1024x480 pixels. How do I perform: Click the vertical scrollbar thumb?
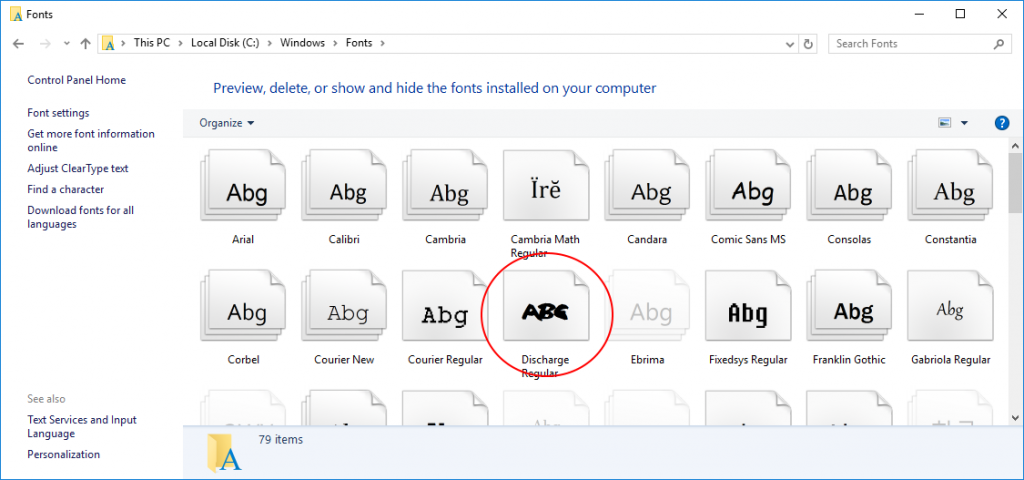[1015, 183]
